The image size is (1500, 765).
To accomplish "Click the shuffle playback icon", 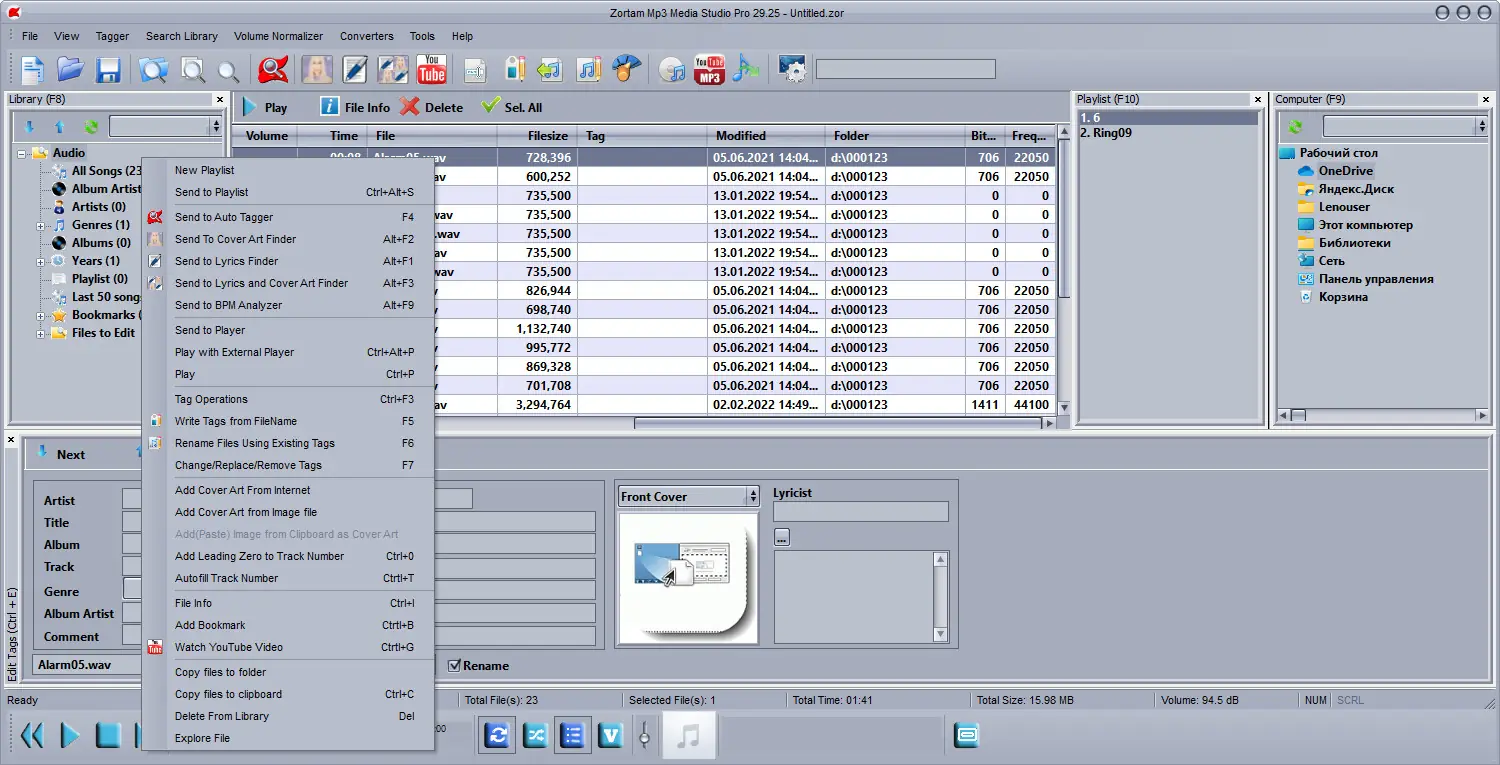I will pyautogui.click(x=535, y=735).
